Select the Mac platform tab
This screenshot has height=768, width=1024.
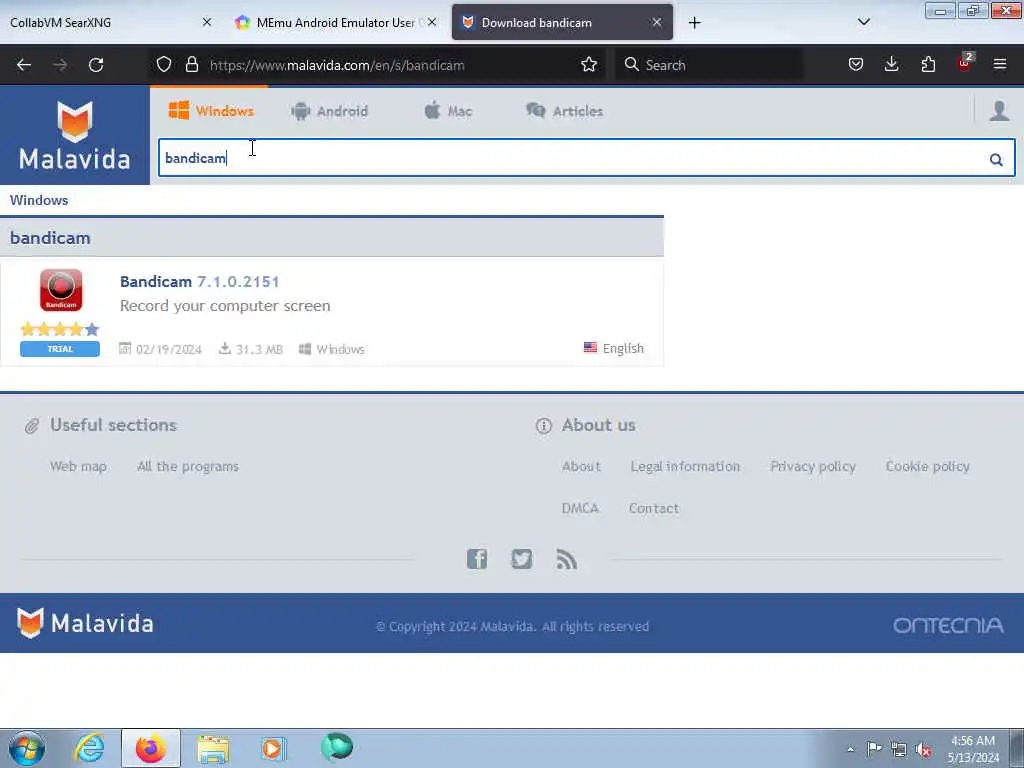[x=448, y=111]
